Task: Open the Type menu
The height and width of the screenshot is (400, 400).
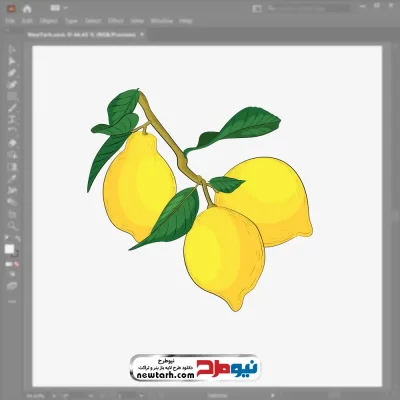Action: pyautogui.click(x=71, y=21)
